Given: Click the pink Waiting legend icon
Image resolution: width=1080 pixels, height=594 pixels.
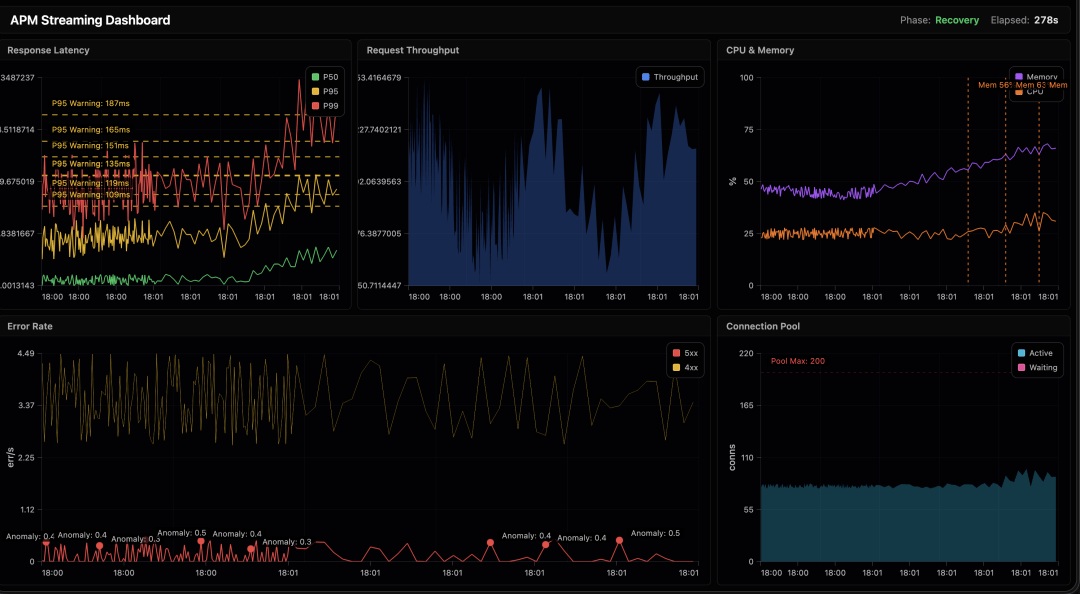Looking at the screenshot, I should 1021,368.
